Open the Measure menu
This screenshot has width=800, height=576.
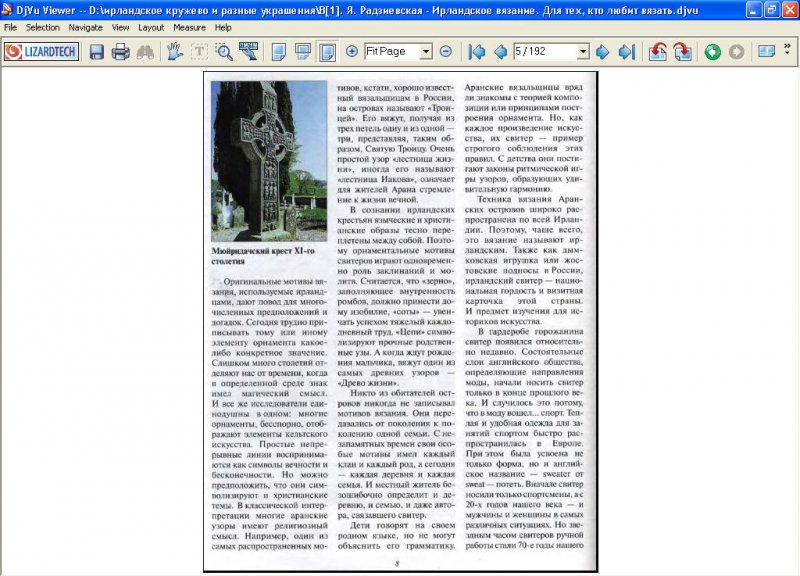pos(189,28)
